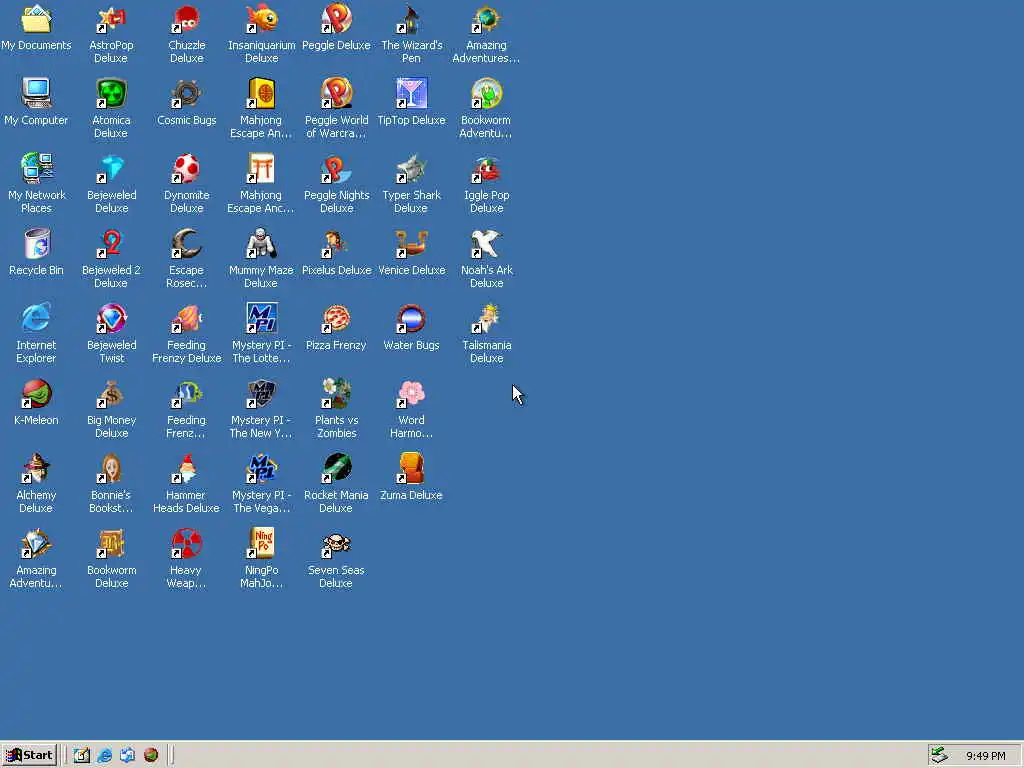Image resolution: width=1024 pixels, height=768 pixels.
Task: Launch K-Meleon from Quick Launch bar
Action: pos(151,755)
